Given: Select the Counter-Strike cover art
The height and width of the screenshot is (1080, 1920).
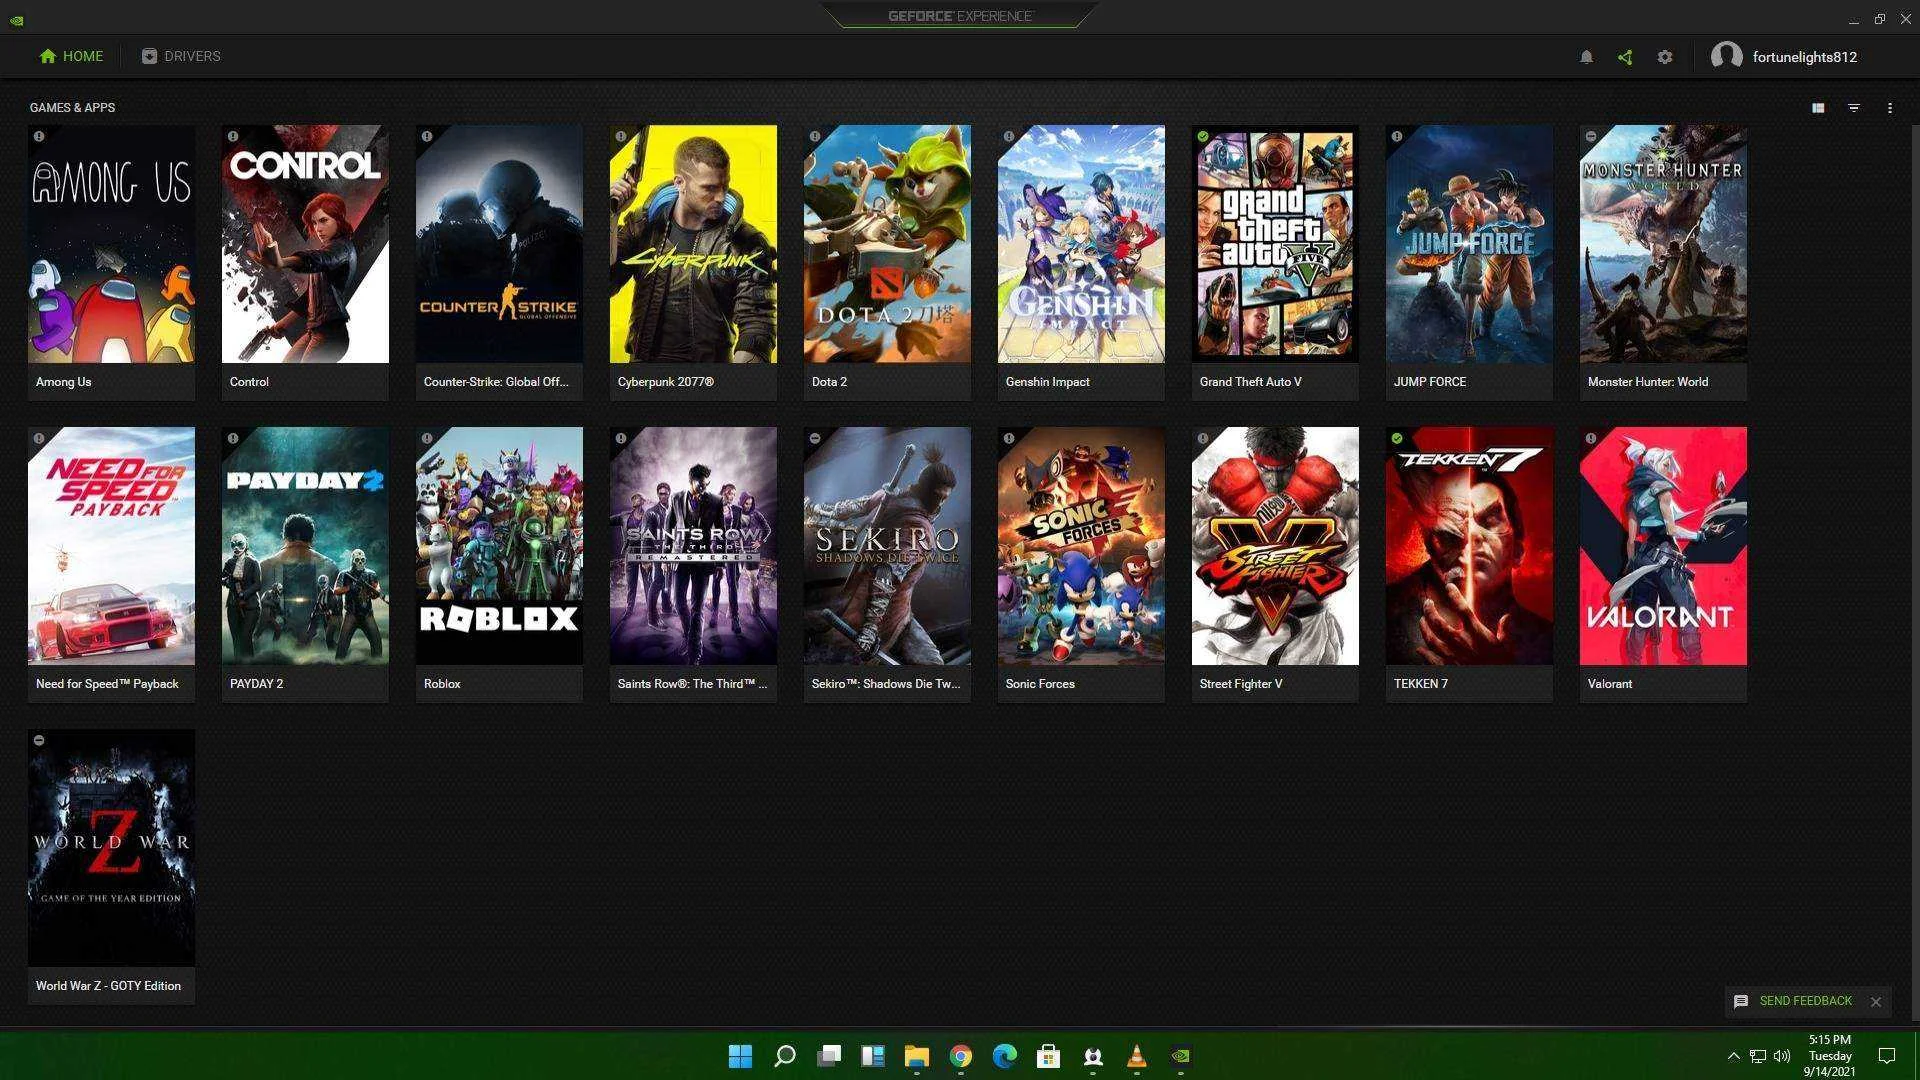Looking at the screenshot, I should click(x=499, y=244).
